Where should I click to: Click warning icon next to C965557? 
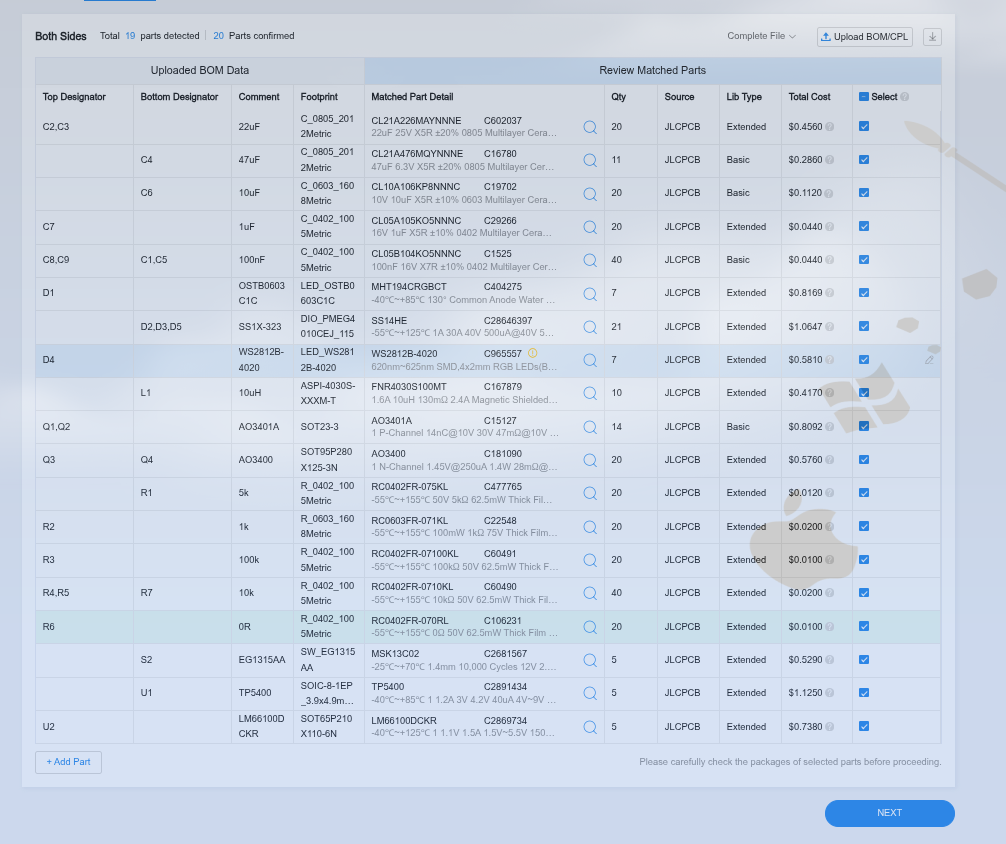[533, 353]
